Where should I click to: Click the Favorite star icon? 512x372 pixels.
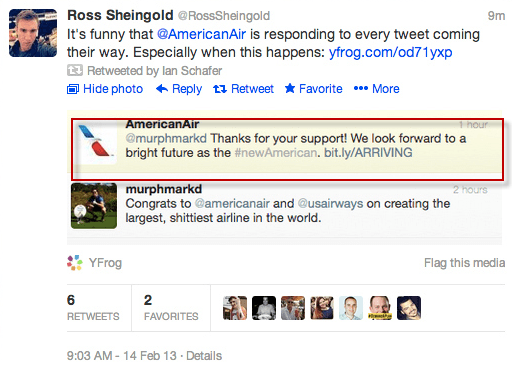click(290, 88)
